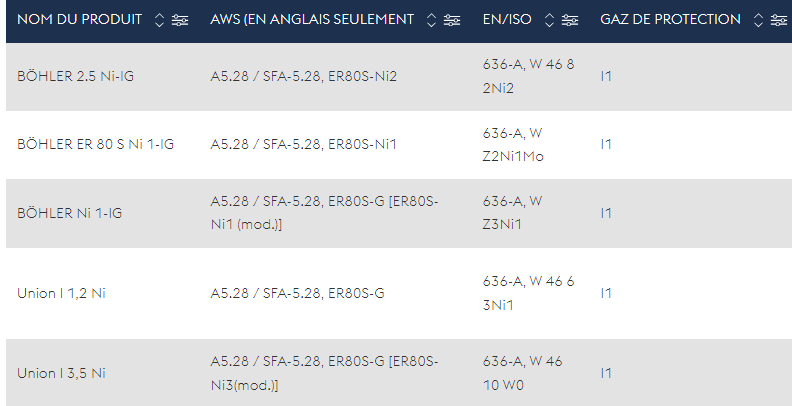Select the ER80S-Ni2 AWS classification cell
This screenshot has width=792, height=406.
tap(304, 76)
